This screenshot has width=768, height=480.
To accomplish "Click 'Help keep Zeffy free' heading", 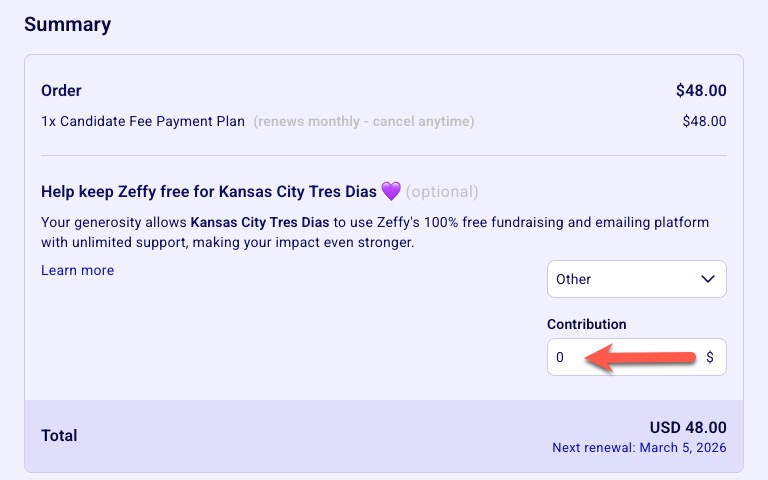I will point(208,191).
